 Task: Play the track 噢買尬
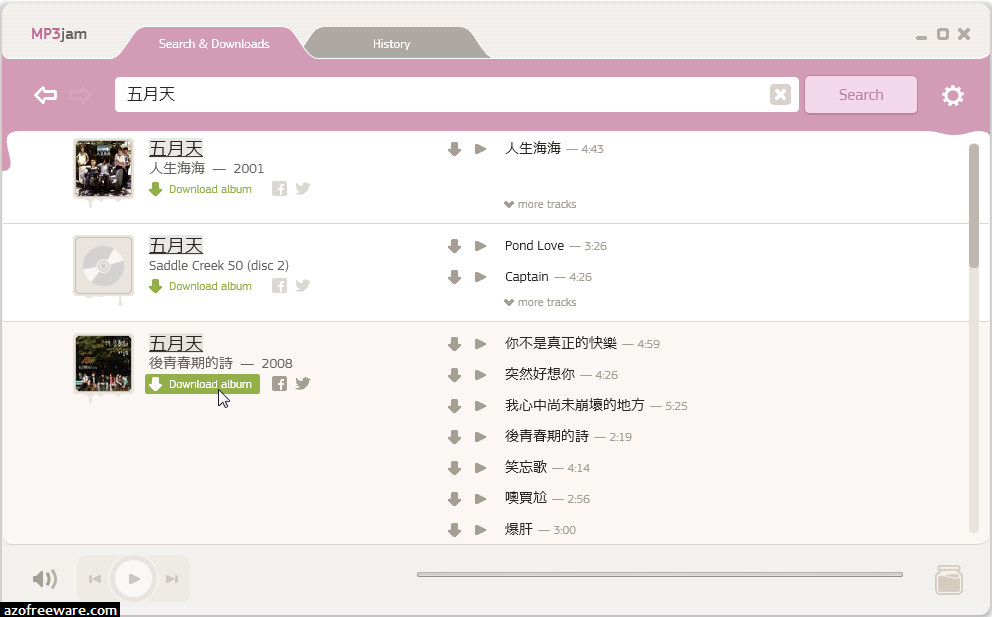[481, 499]
